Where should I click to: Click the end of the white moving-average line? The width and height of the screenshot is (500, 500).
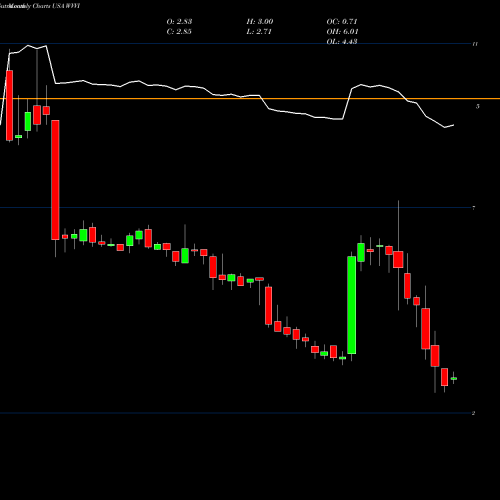click(x=453, y=125)
